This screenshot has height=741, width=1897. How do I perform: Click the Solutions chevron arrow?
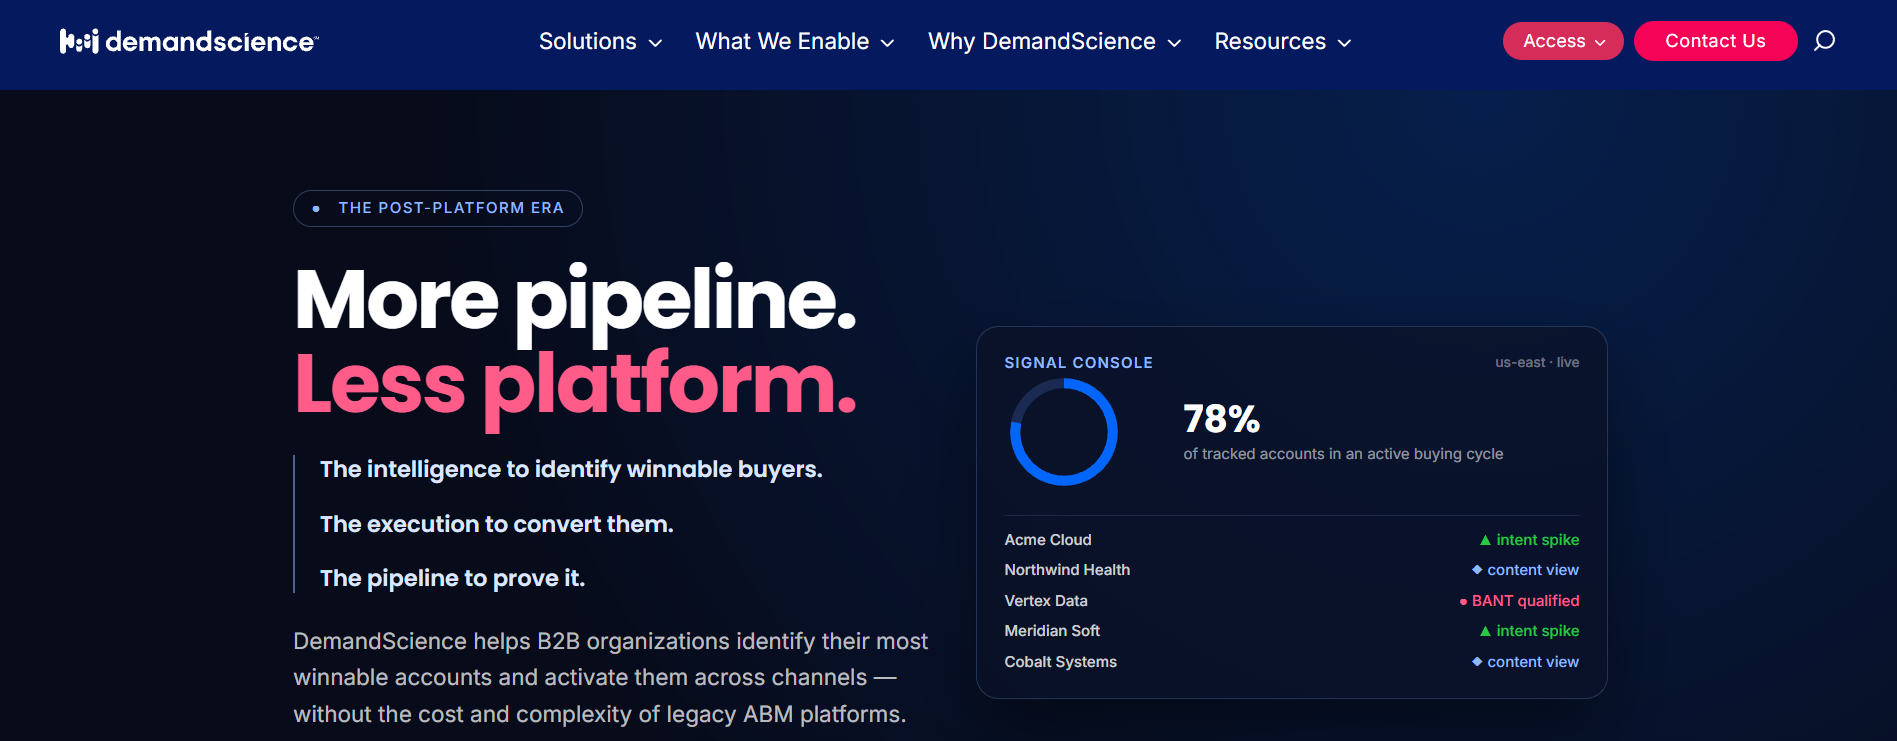pos(655,43)
